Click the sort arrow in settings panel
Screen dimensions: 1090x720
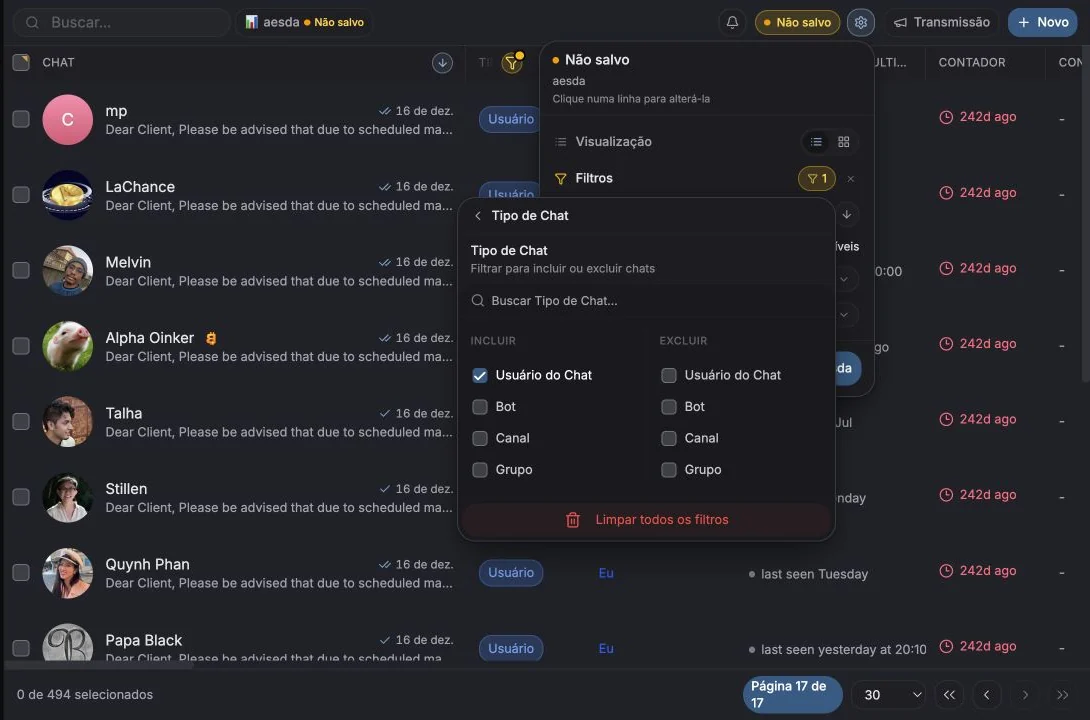pyautogui.click(x=847, y=215)
